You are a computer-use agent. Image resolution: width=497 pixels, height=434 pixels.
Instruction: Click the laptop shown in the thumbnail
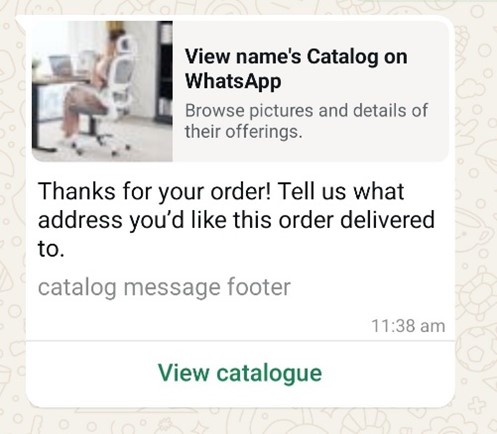coord(61,65)
